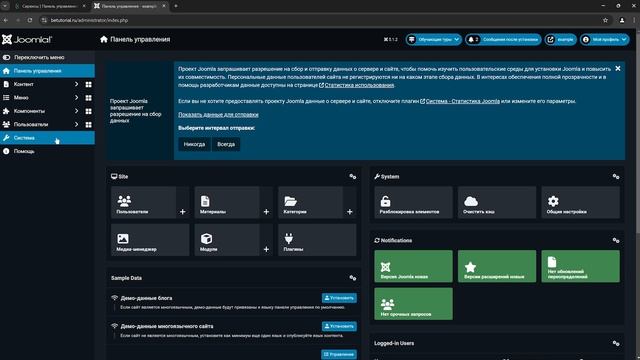The width and height of the screenshot is (640, 360).
Task: Click the Очистить кэш tile
Action: (x=497, y=202)
